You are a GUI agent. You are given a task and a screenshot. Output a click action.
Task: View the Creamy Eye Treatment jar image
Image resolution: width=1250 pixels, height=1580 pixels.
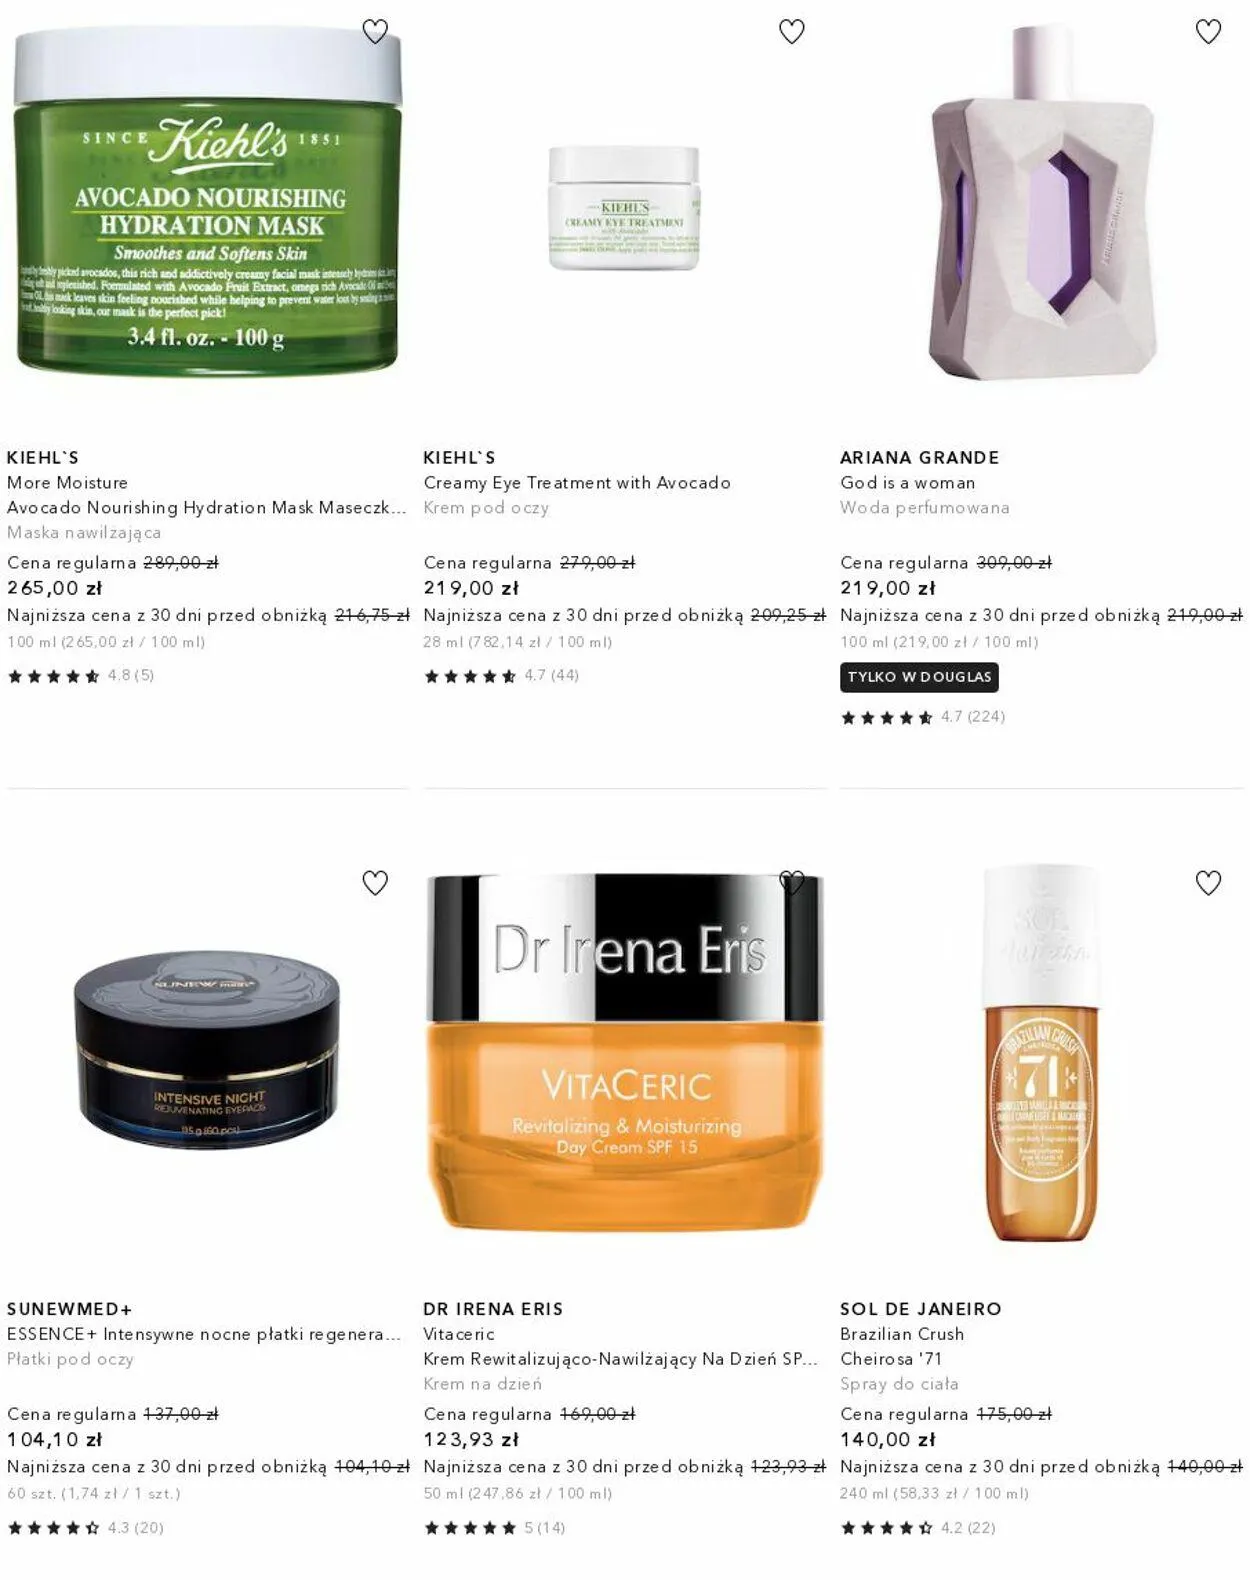click(624, 207)
